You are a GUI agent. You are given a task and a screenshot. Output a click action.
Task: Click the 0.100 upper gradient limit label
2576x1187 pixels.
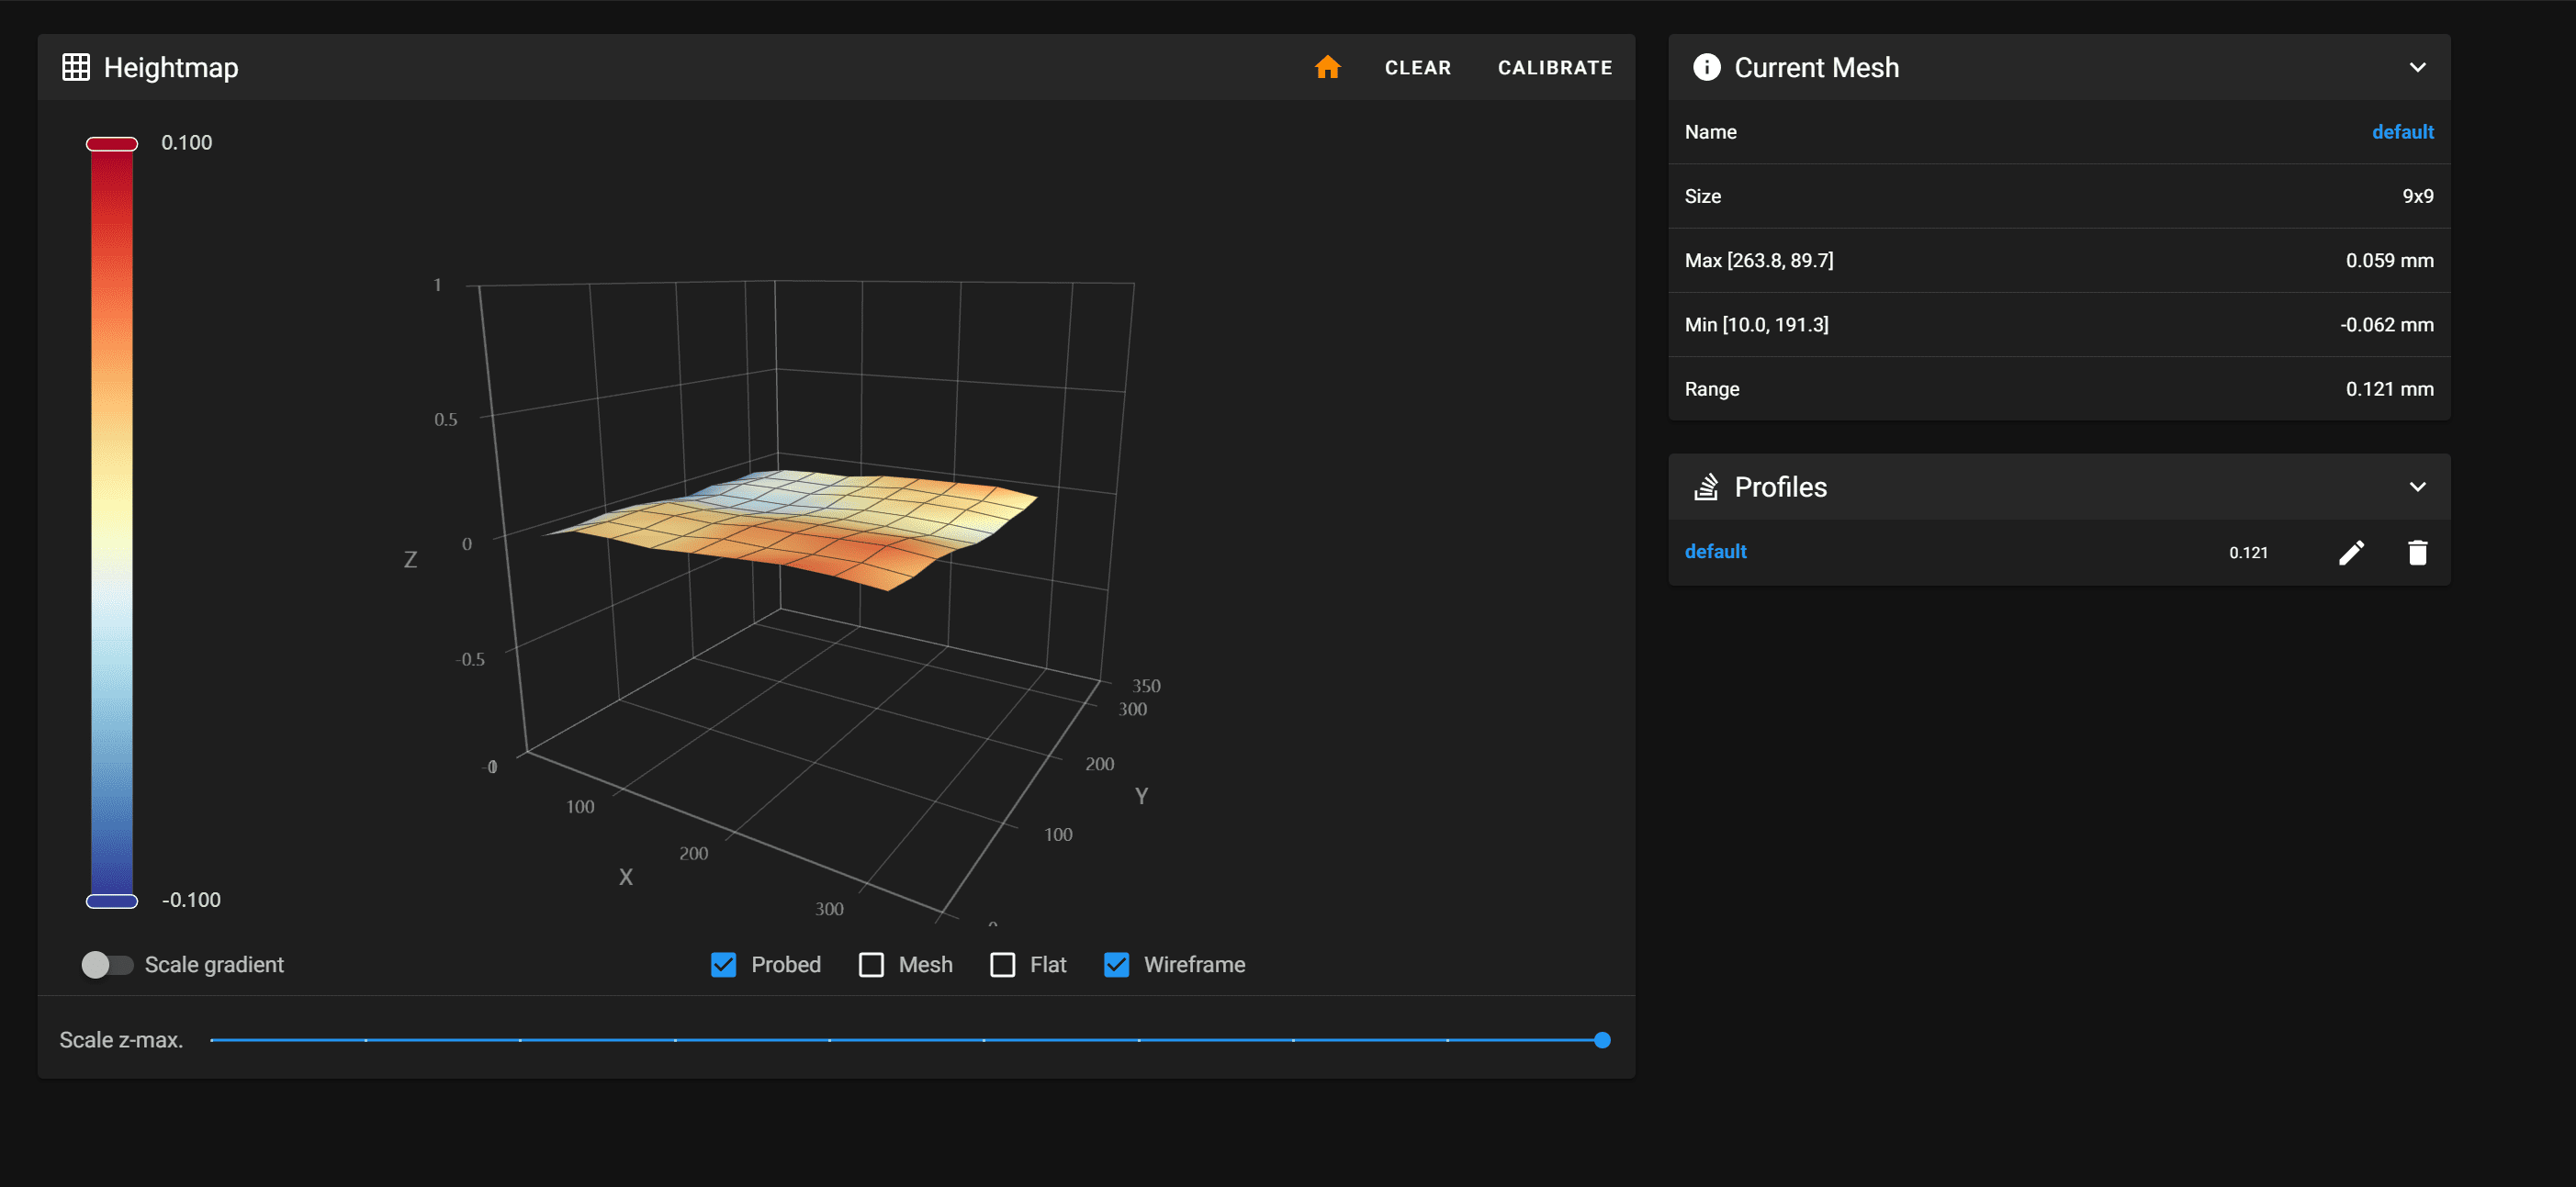pyautogui.click(x=187, y=142)
